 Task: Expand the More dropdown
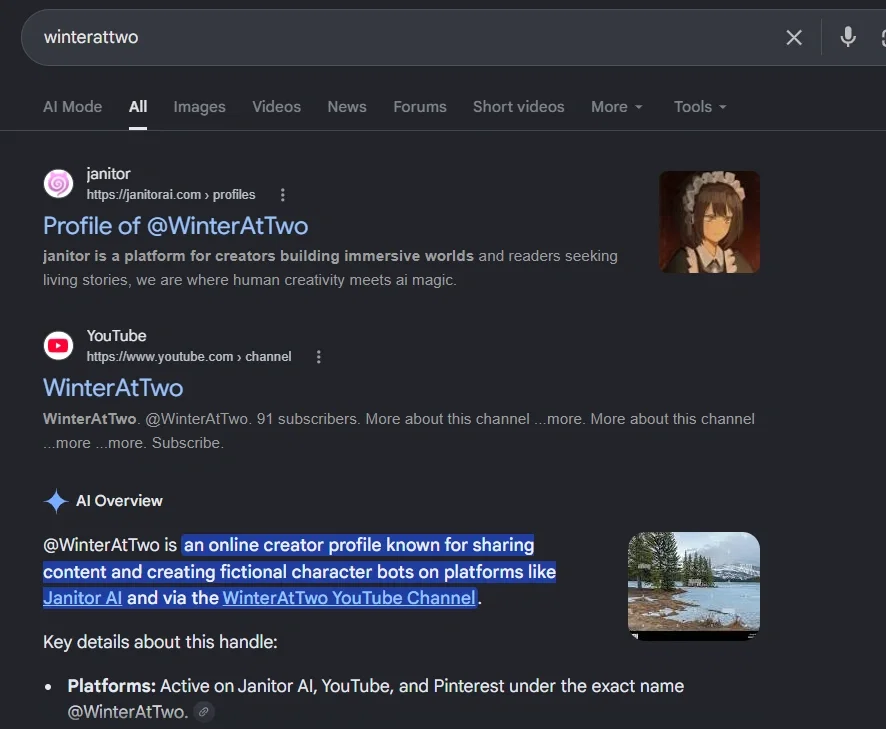(x=616, y=107)
